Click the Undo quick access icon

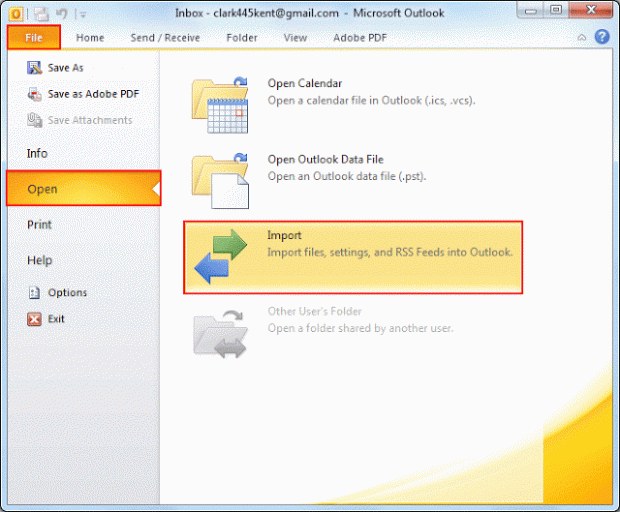62,14
